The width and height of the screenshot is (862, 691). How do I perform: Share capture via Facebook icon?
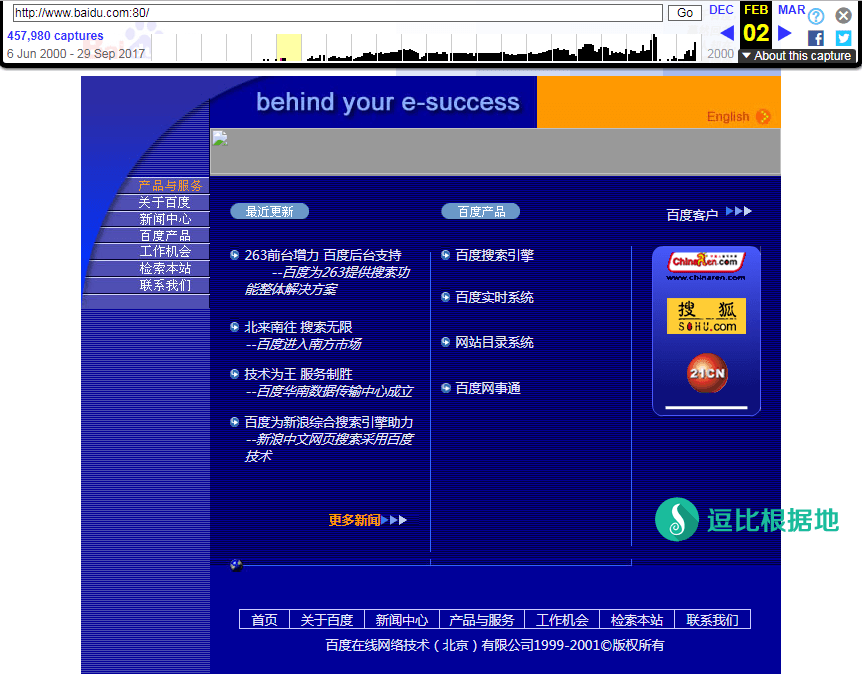tap(816, 38)
